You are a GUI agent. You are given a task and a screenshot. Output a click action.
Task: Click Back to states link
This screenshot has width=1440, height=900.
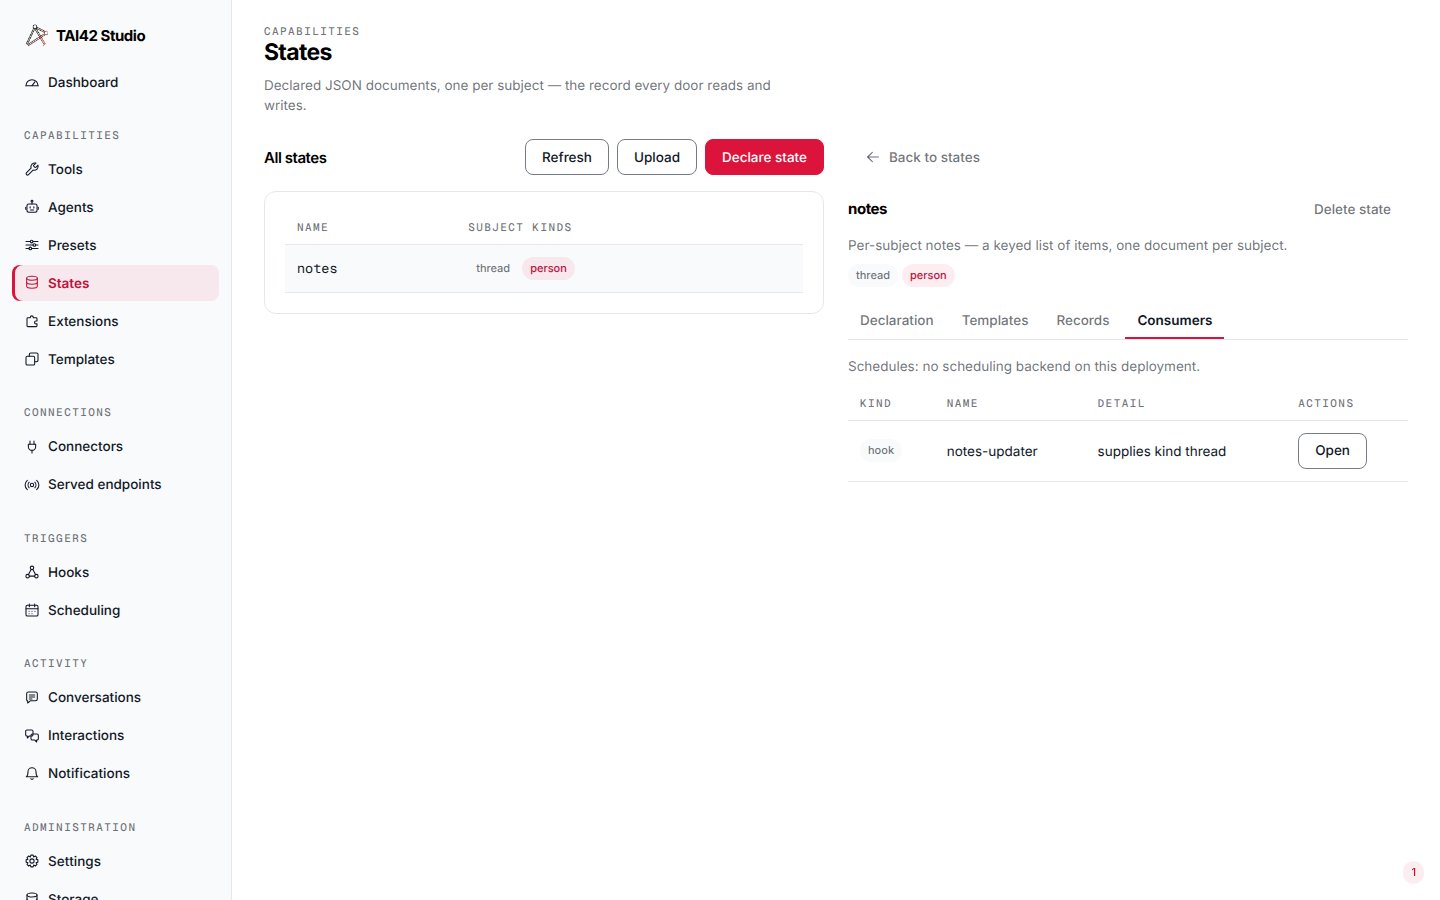click(x=922, y=158)
